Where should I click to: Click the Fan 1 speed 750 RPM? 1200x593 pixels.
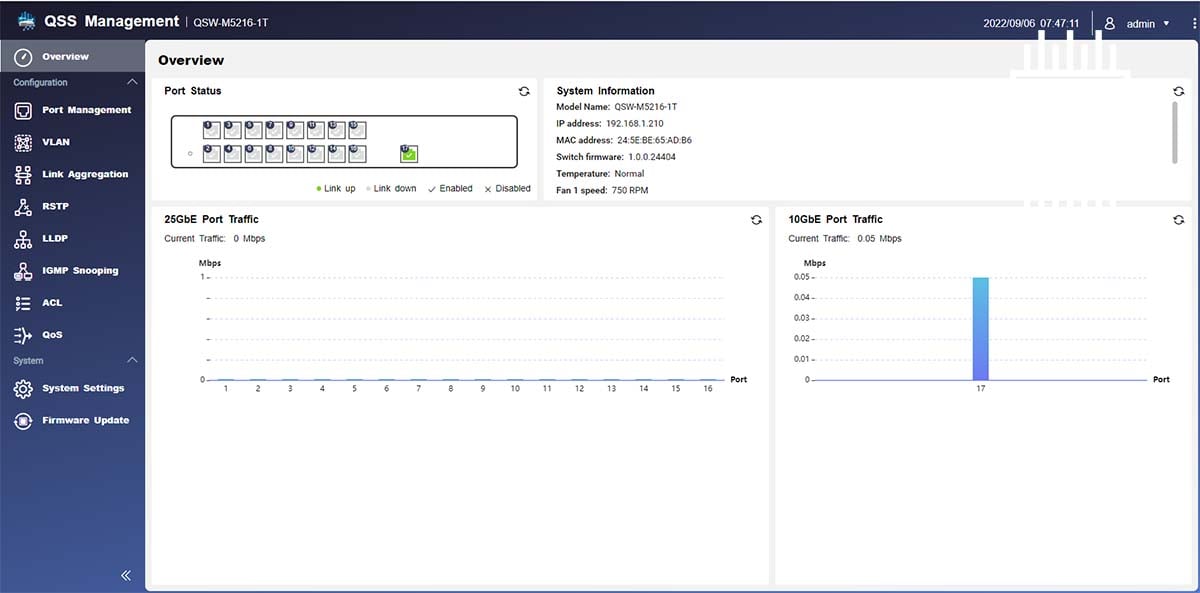point(630,190)
